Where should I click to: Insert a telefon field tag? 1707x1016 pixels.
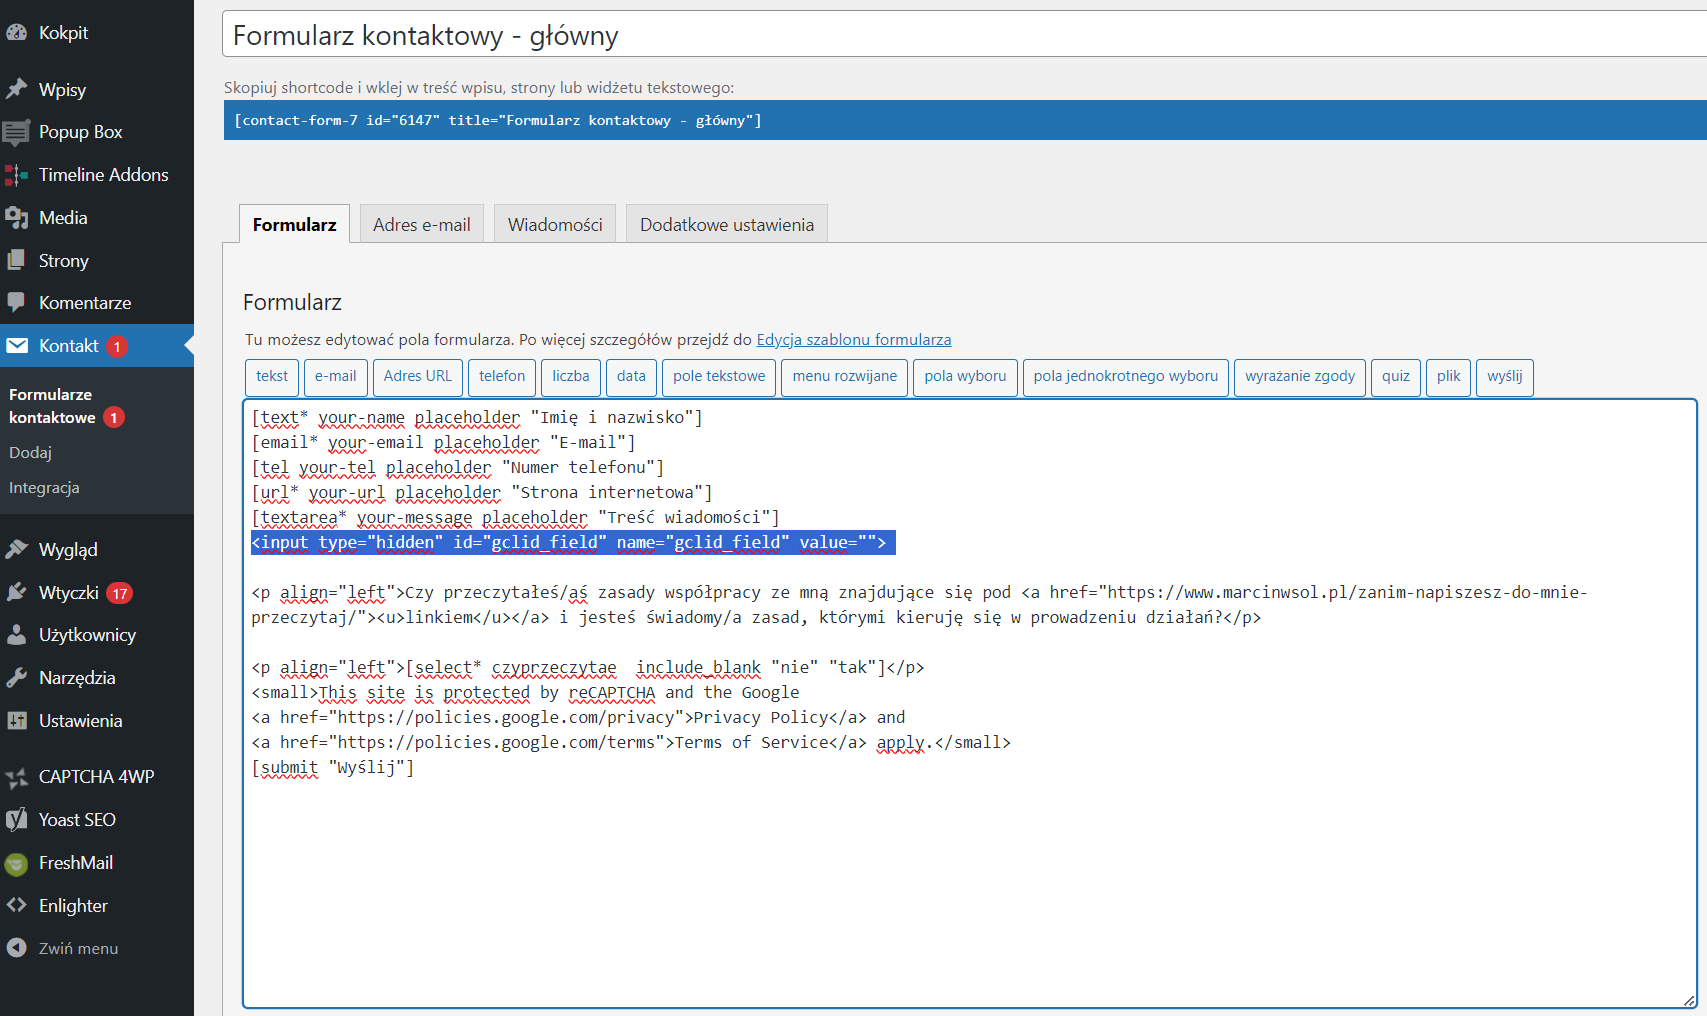[x=502, y=377]
